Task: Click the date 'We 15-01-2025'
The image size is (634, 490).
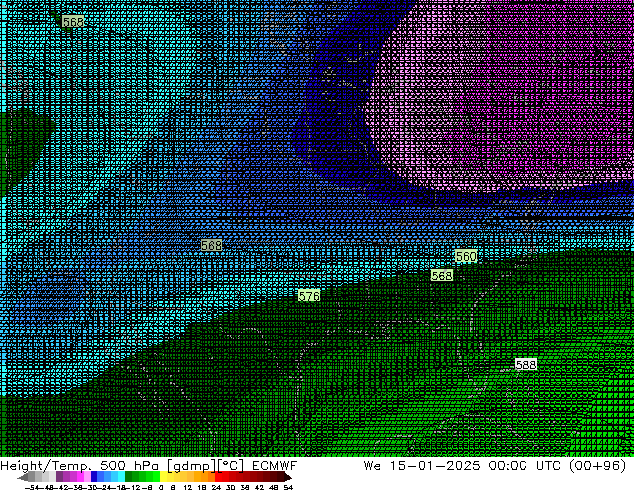Action: tap(422, 466)
